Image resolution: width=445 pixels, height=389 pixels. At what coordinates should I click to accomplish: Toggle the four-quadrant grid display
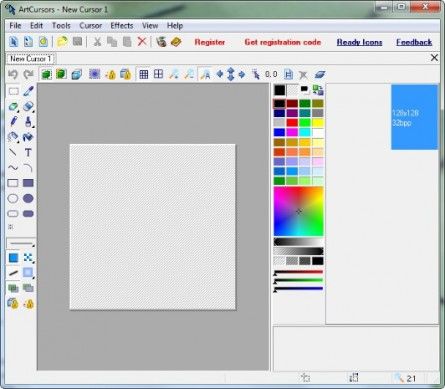tap(159, 74)
